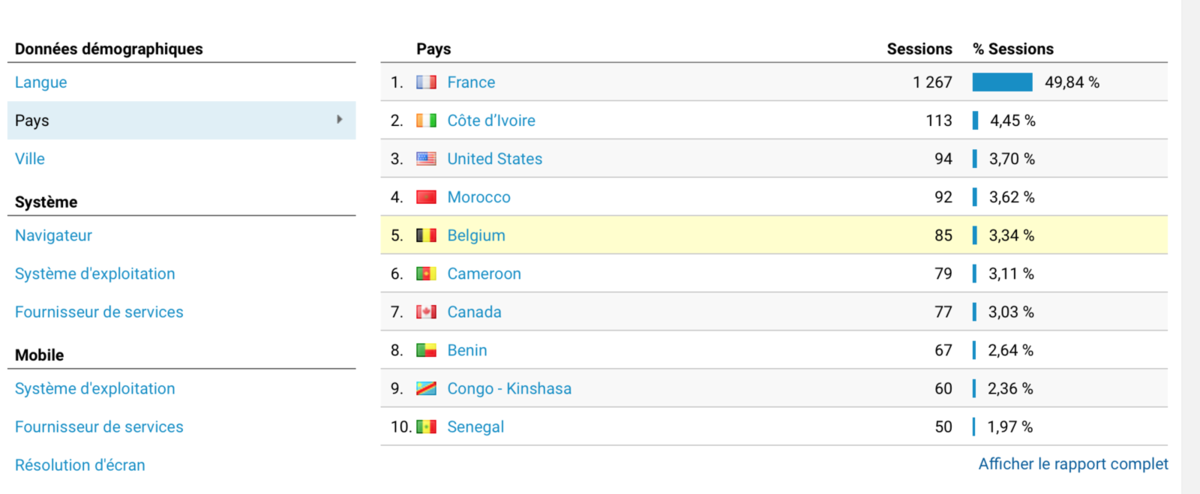Select Langue under Données démographiques

pyautogui.click(x=41, y=82)
